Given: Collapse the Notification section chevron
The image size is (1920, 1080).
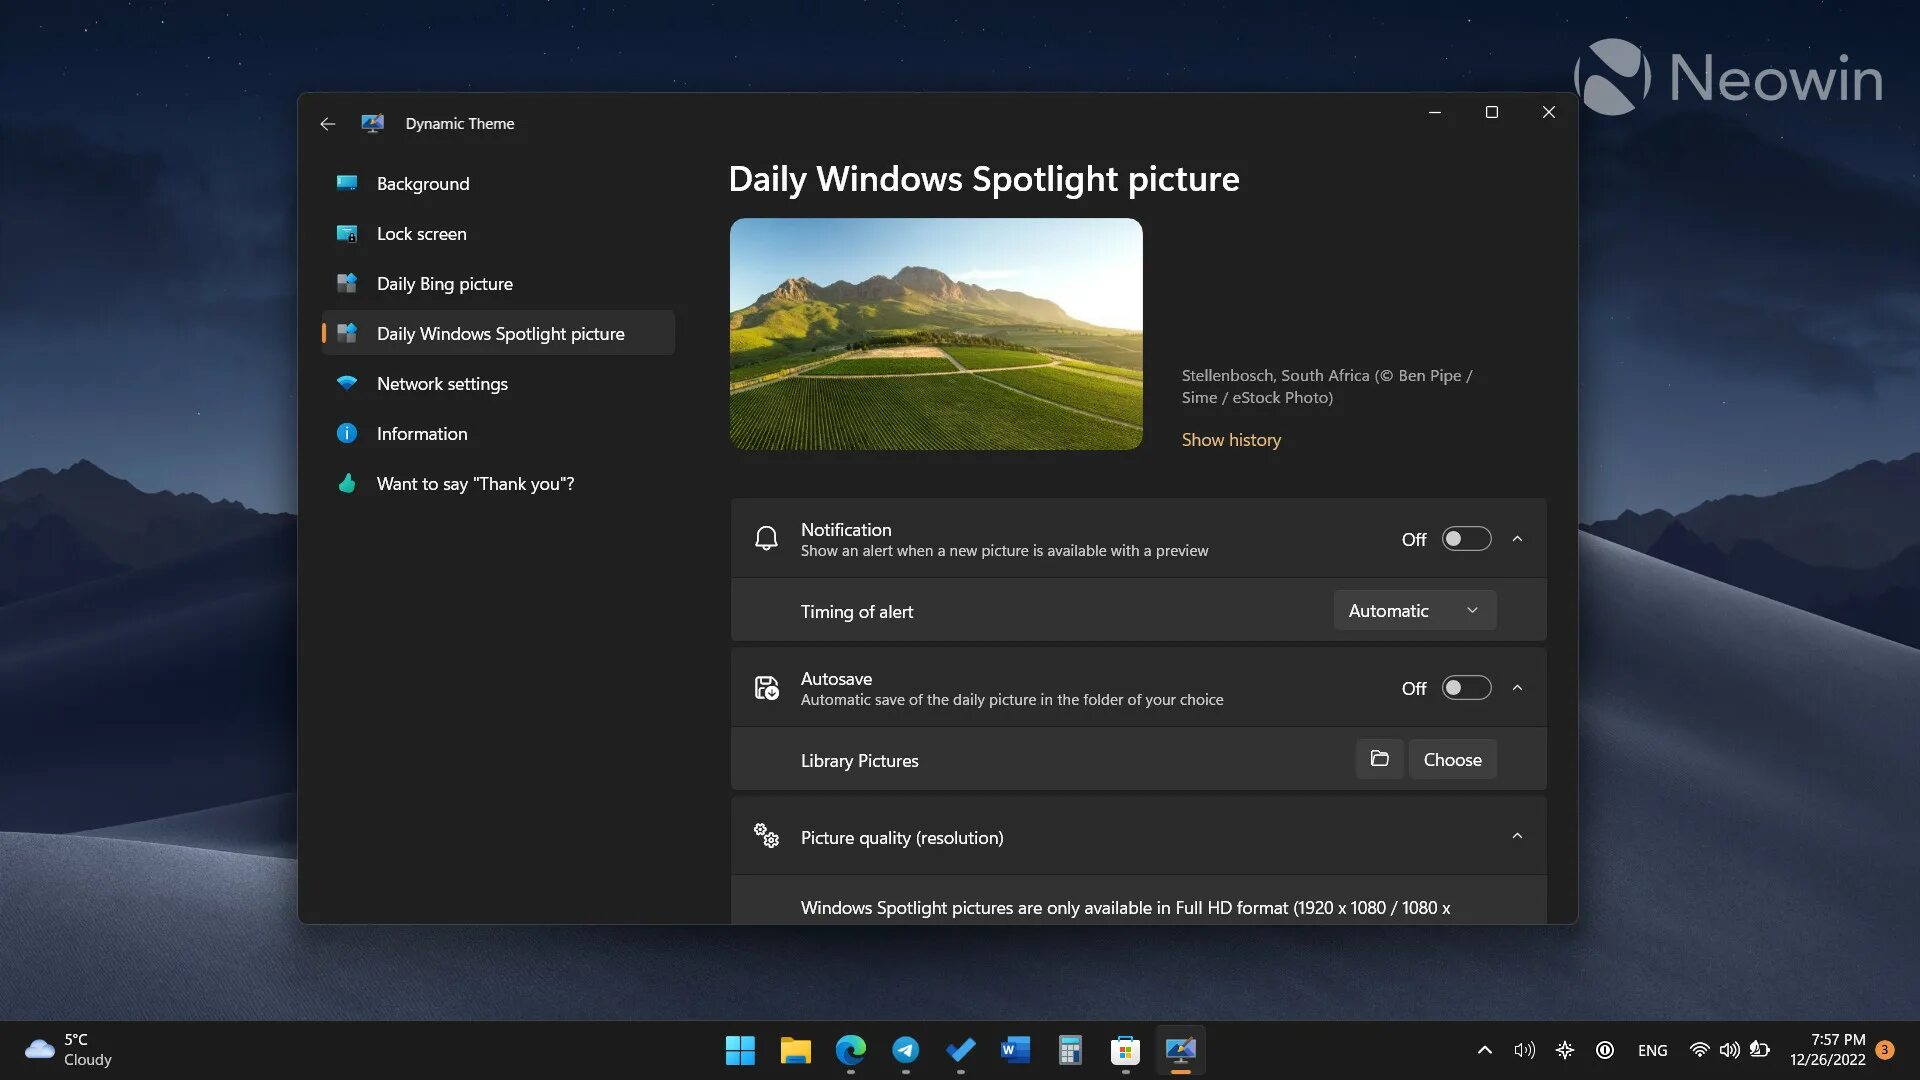Looking at the screenshot, I should [x=1518, y=538].
